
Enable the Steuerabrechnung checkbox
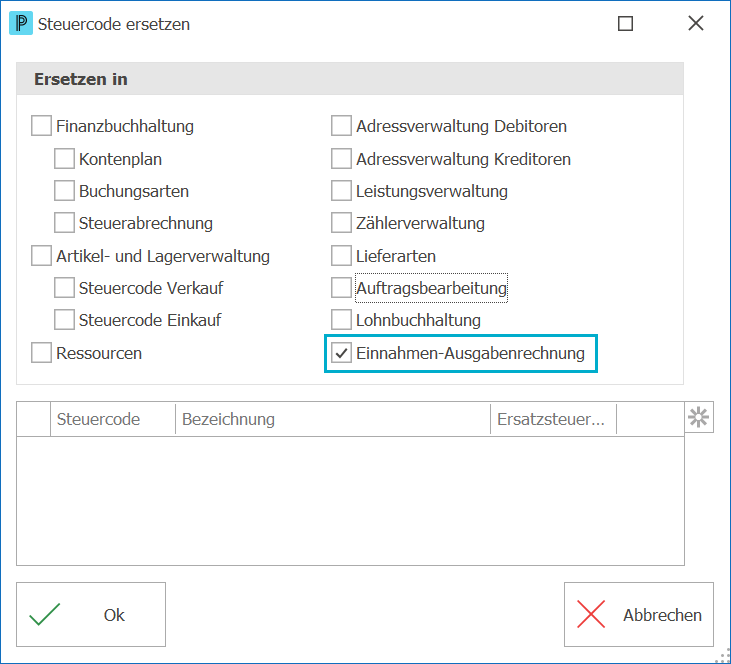pos(64,222)
